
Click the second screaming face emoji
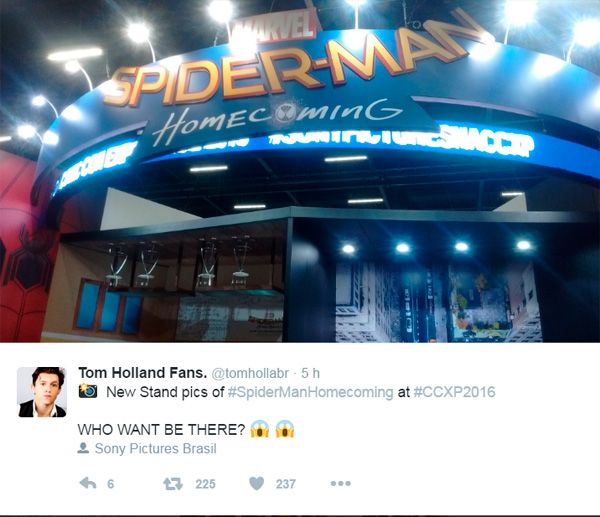285,429
